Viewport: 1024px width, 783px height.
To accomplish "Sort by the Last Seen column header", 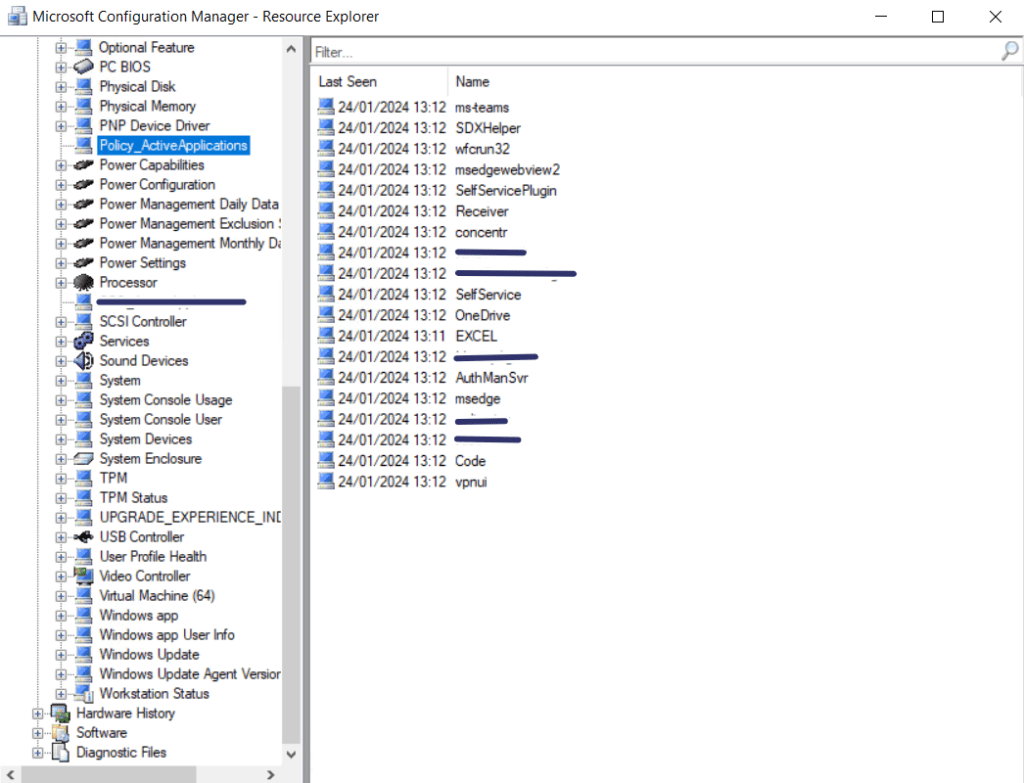I will point(348,82).
